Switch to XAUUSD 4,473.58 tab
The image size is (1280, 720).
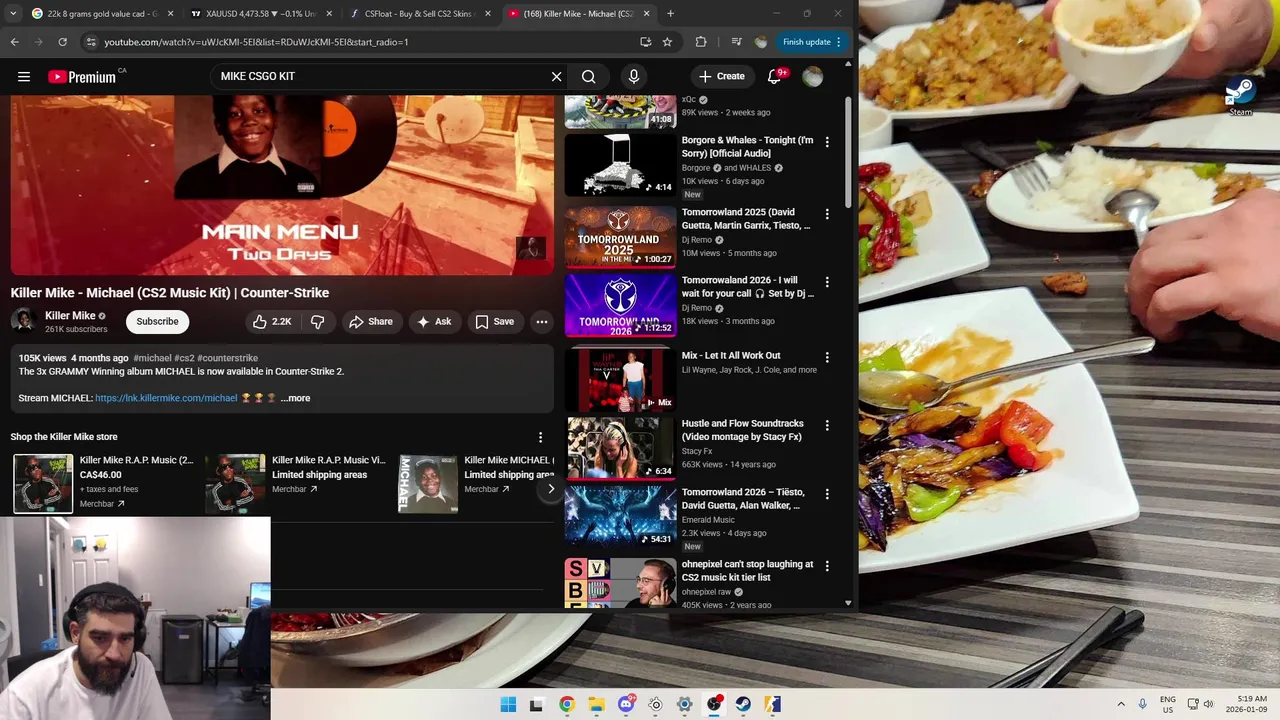260,14
